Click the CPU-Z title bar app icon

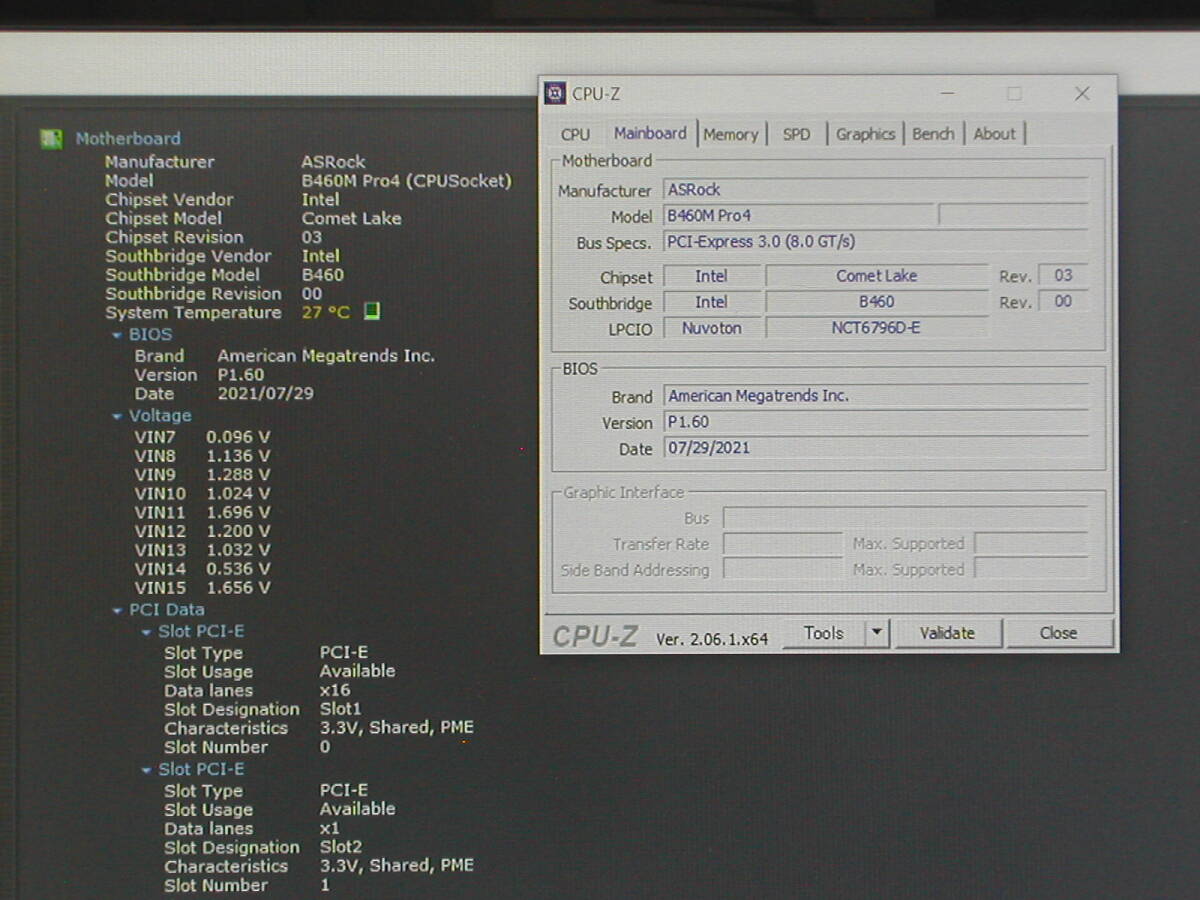click(x=555, y=94)
